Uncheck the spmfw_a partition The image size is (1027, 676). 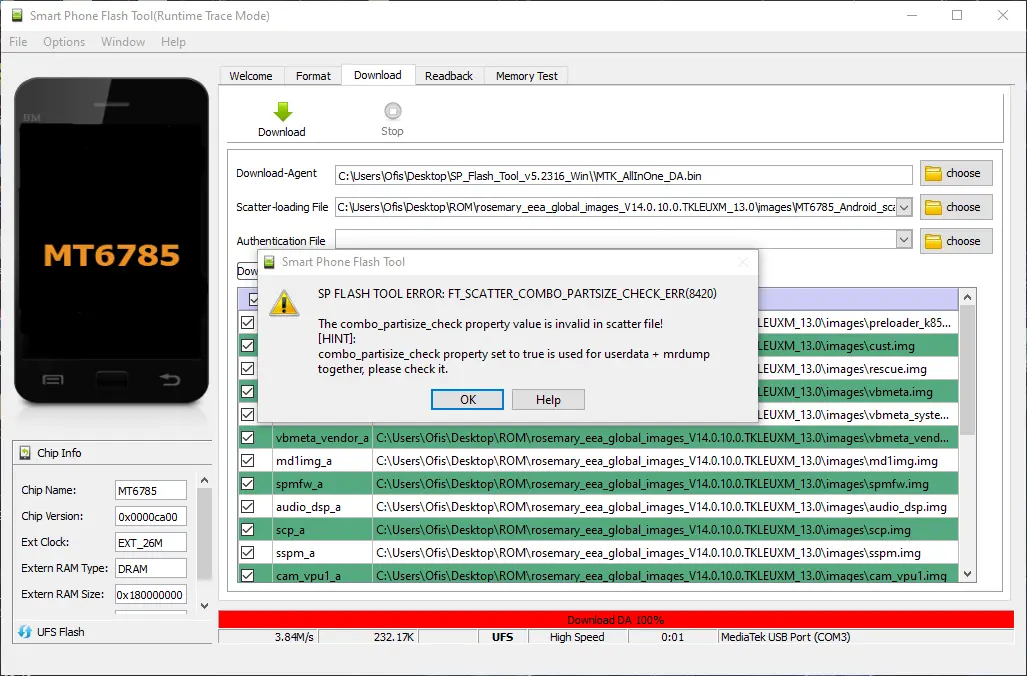click(x=248, y=483)
